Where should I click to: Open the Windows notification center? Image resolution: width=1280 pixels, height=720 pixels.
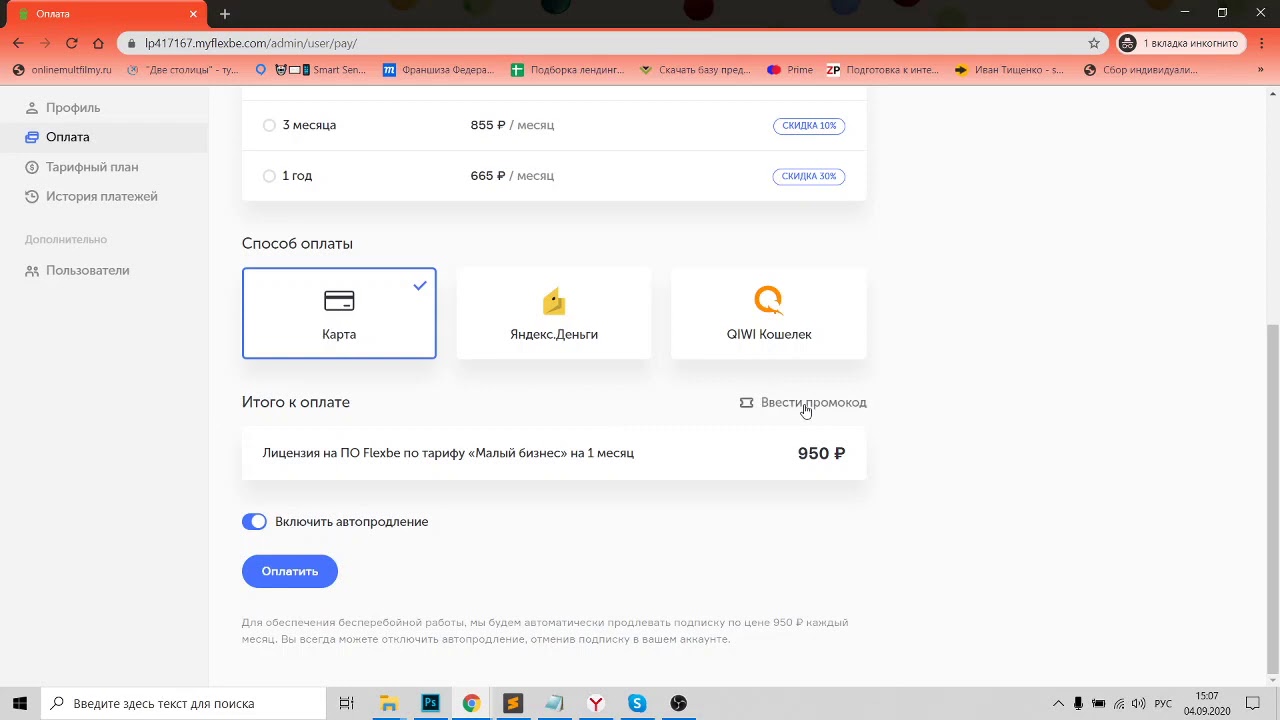(1252, 703)
